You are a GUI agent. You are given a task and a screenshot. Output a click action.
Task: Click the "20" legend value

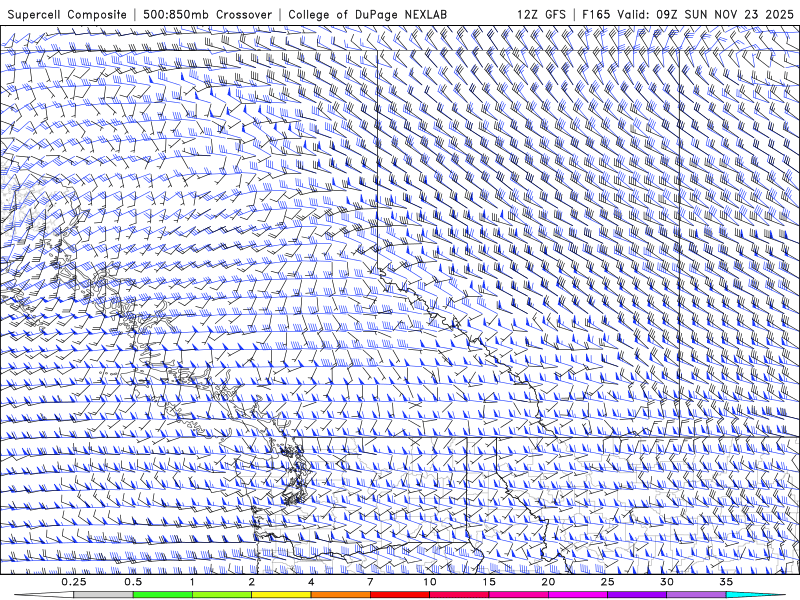pyautogui.click(x=548, y=582)
